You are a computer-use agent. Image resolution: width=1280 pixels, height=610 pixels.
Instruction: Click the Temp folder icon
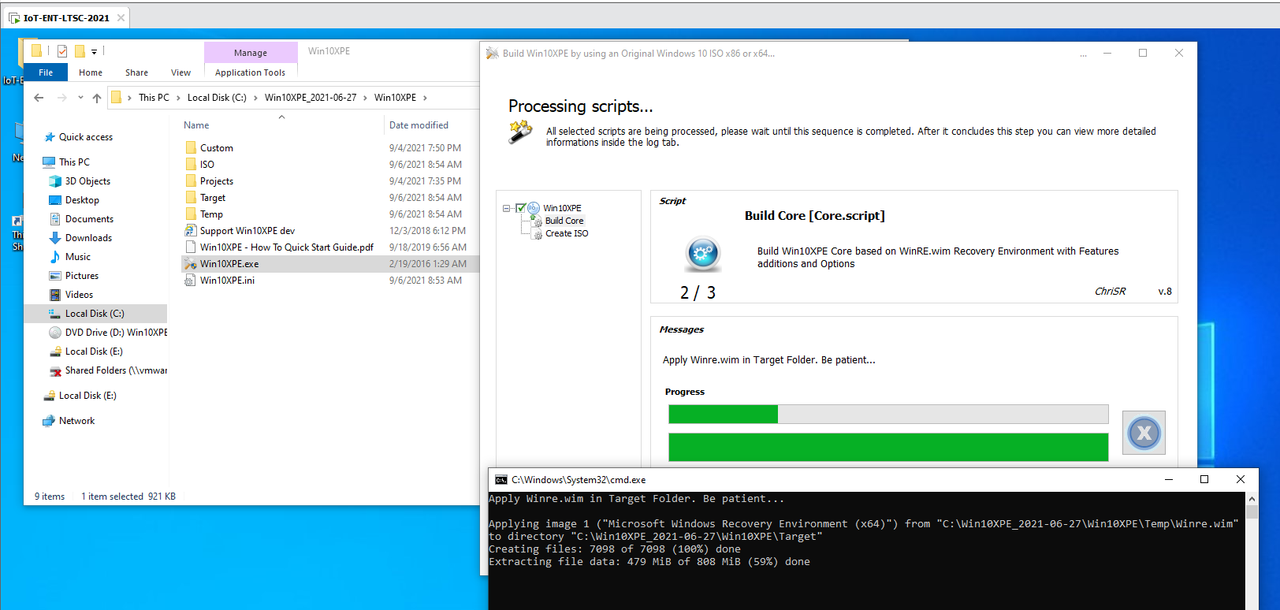(192, 214)
